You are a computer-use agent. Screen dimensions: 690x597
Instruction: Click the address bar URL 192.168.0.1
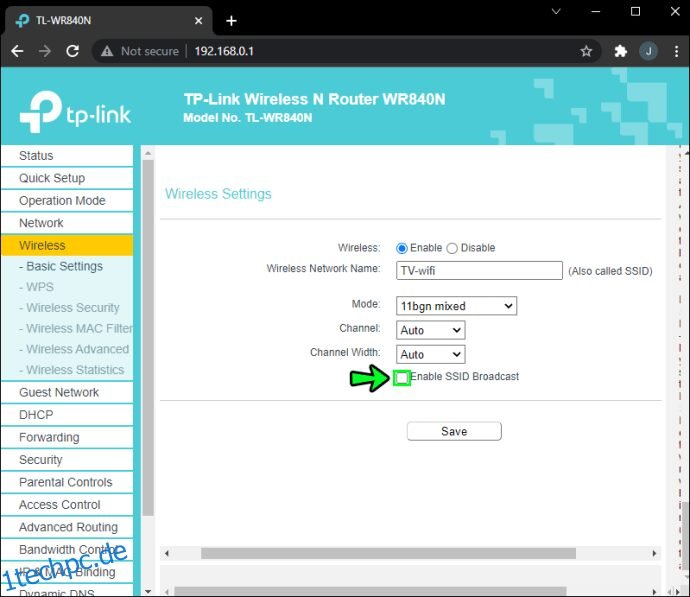click(x=224, y=51)
